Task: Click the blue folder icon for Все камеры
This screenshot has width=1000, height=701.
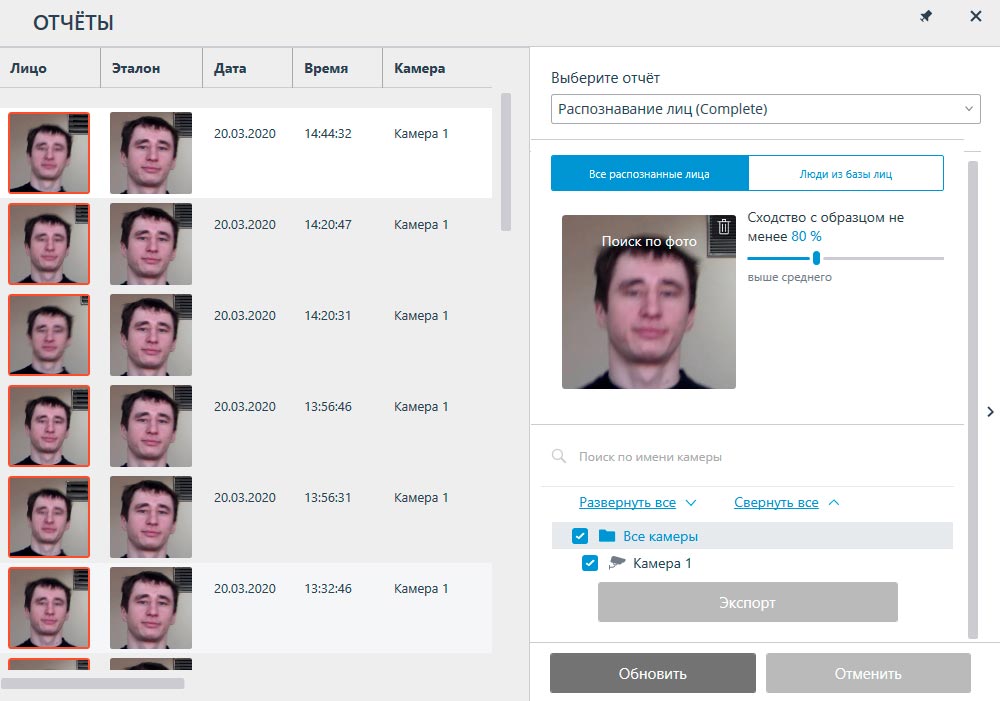Action: pyautogui.click(x=607, y=536)
